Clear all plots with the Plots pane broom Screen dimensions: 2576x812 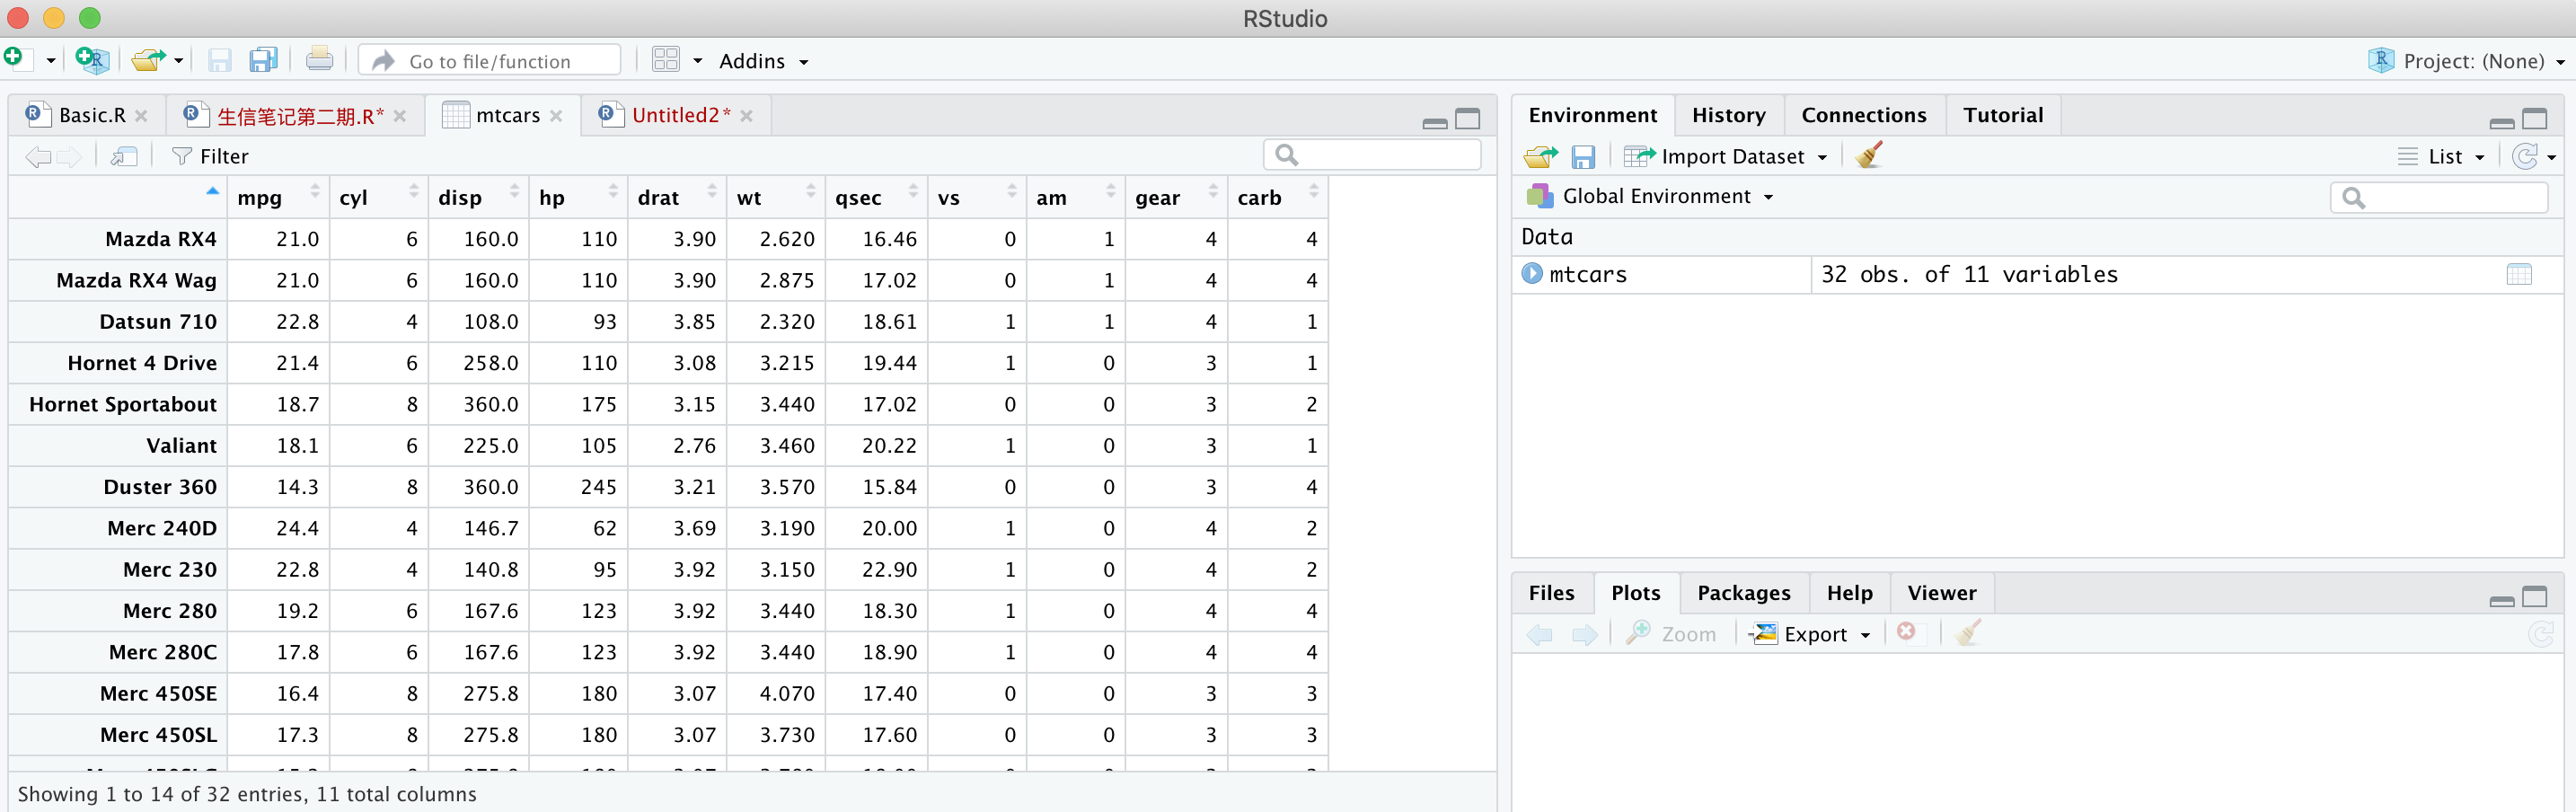coord(1967,633)
